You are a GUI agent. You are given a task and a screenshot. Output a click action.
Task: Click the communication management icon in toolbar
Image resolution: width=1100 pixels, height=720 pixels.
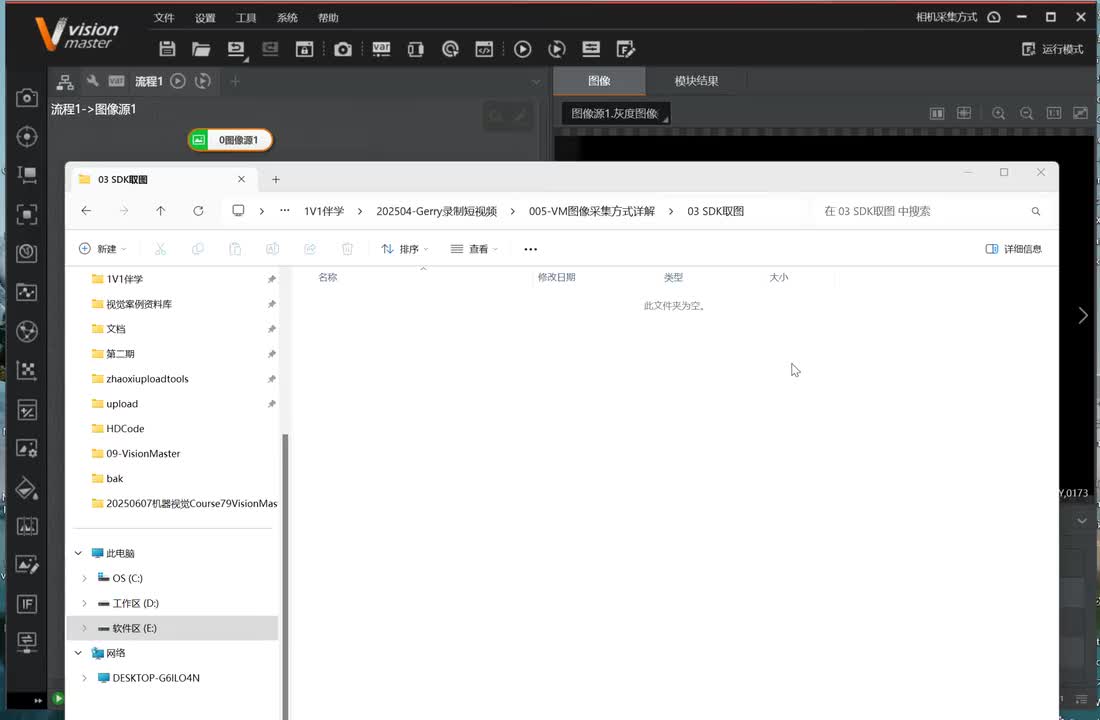pyautogui.click(x=416, y=48)
